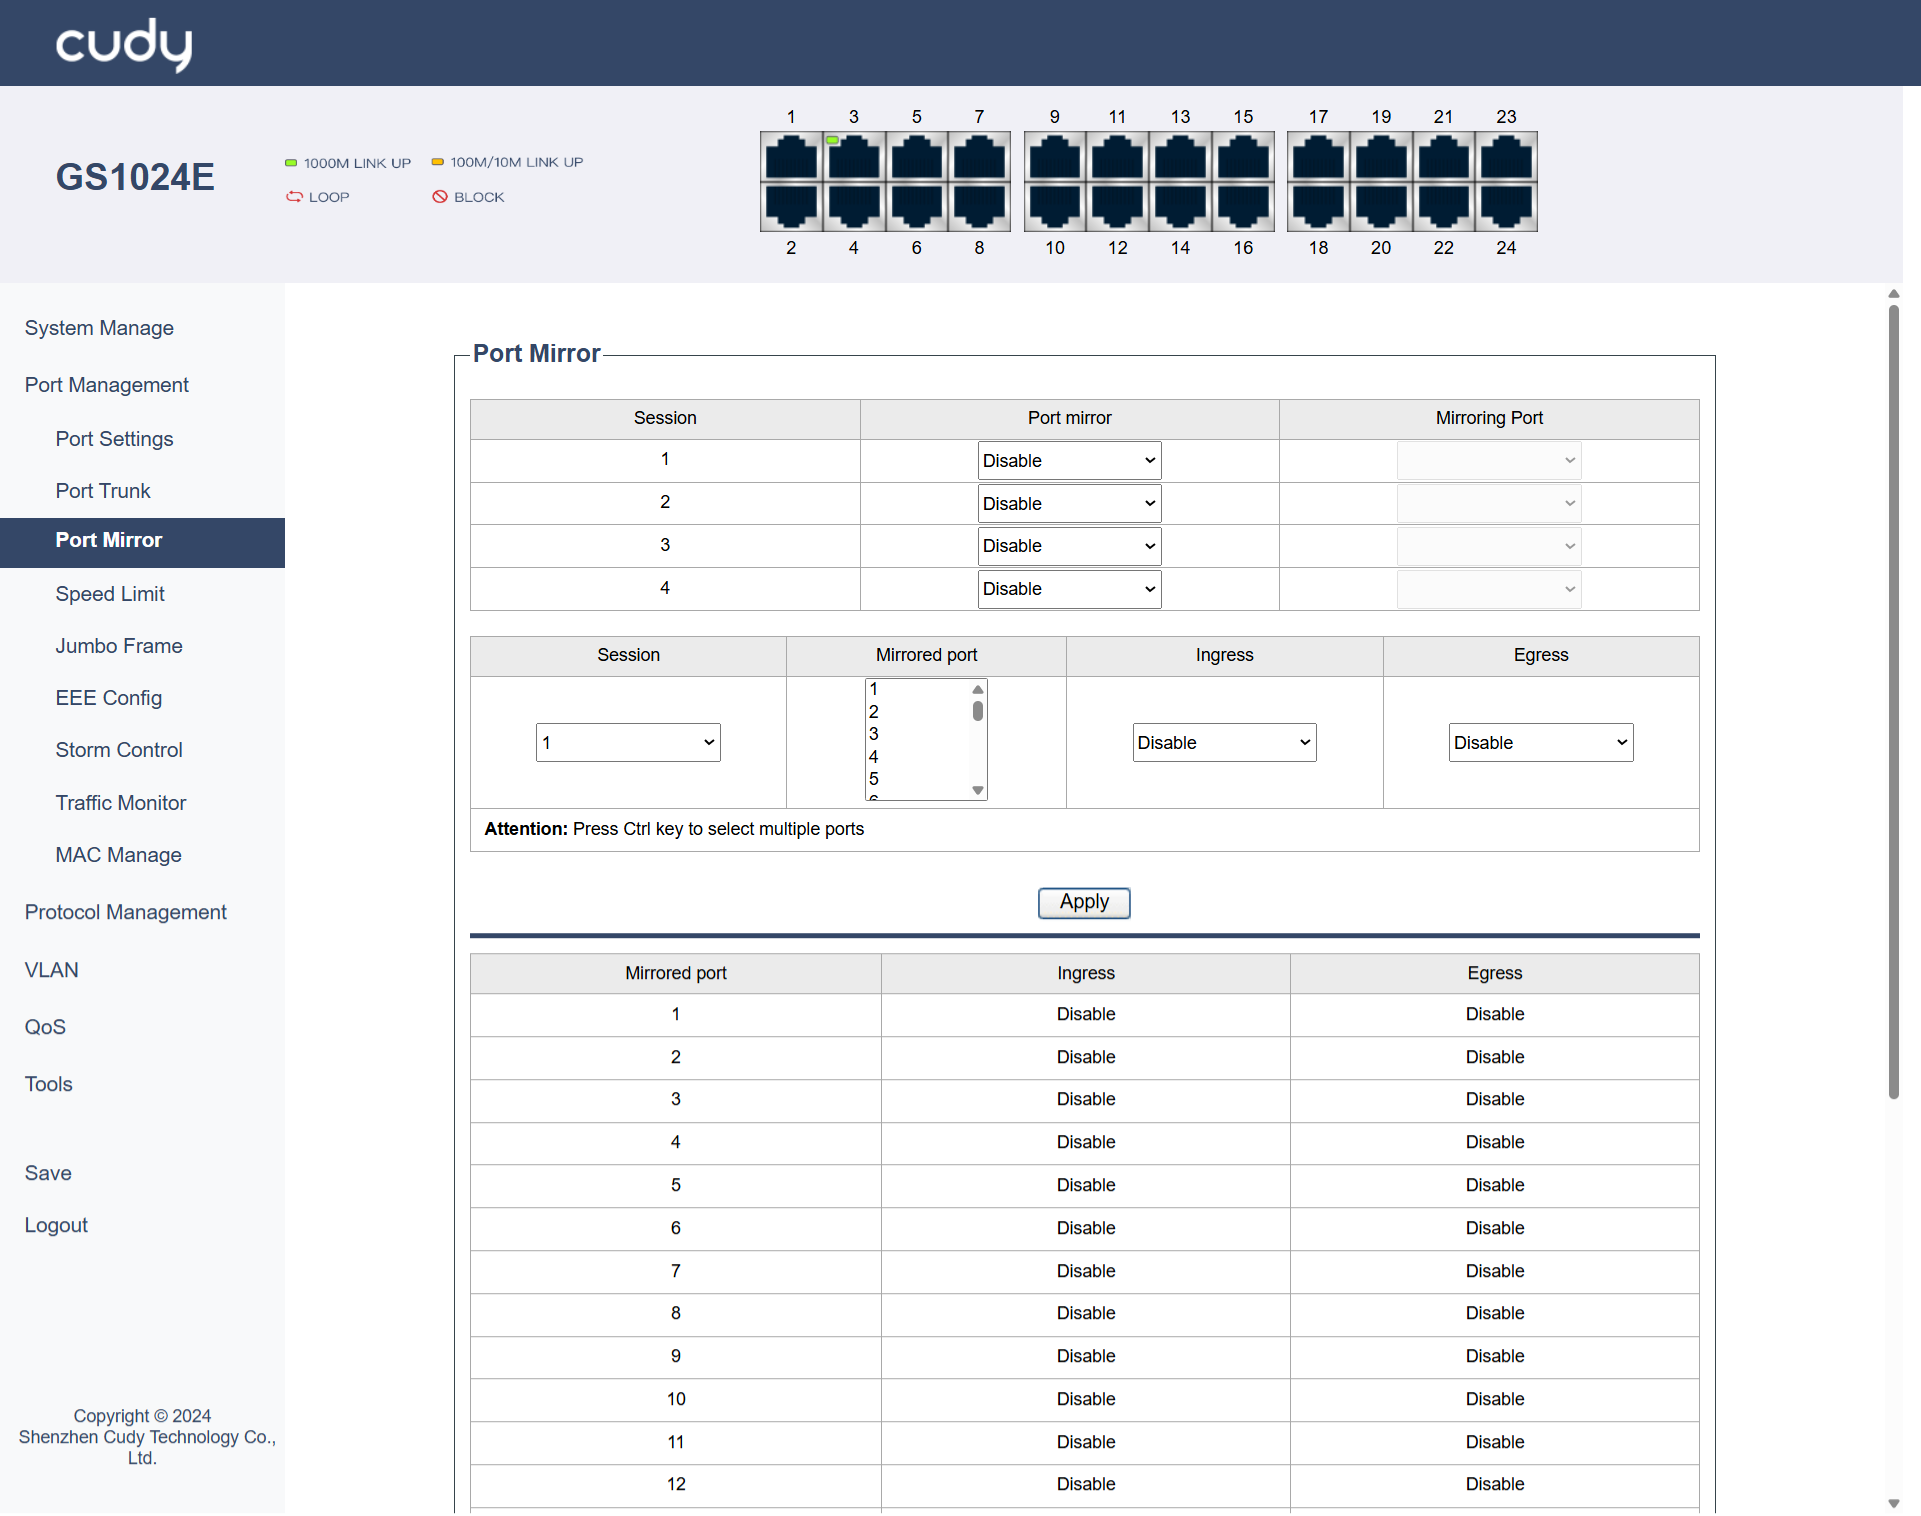Open session 3 Port mirror dropdown
Screen dimensions: 1921x1516
(x=1069, y=546)
